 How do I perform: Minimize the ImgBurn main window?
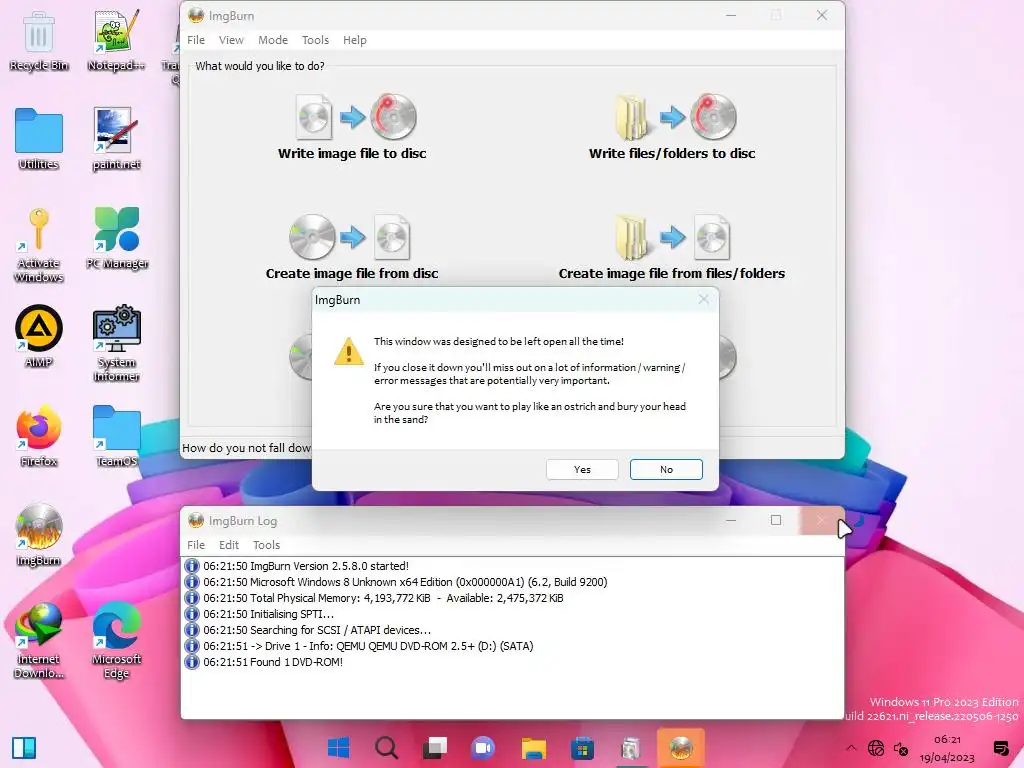[x=731, y=15]
